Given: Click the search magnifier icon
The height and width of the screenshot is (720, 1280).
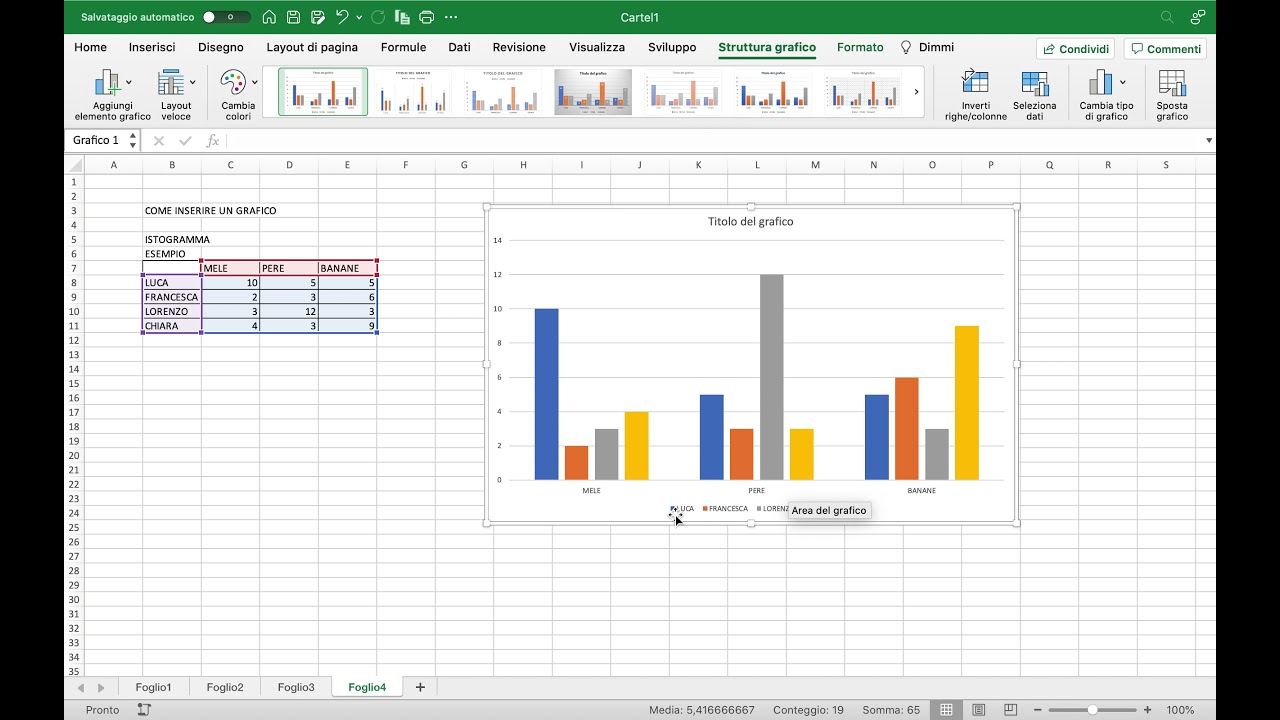Looking at the screenshot, I should pos(1167,17).
